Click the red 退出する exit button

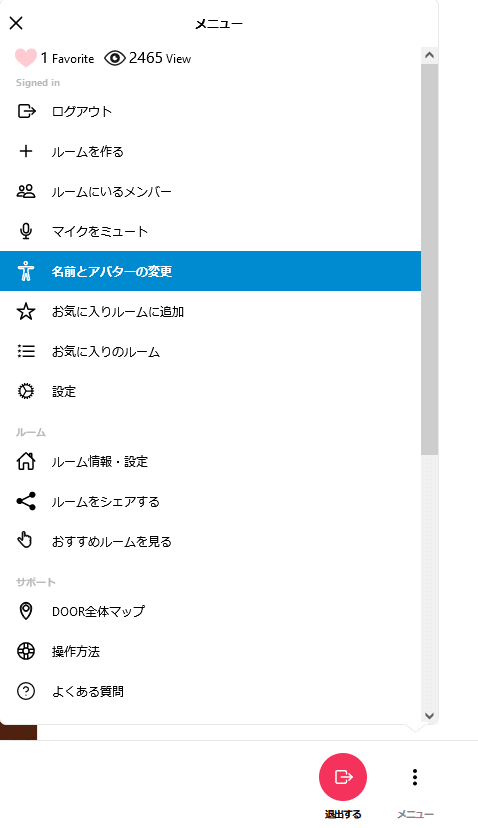(x=343, y=777)
